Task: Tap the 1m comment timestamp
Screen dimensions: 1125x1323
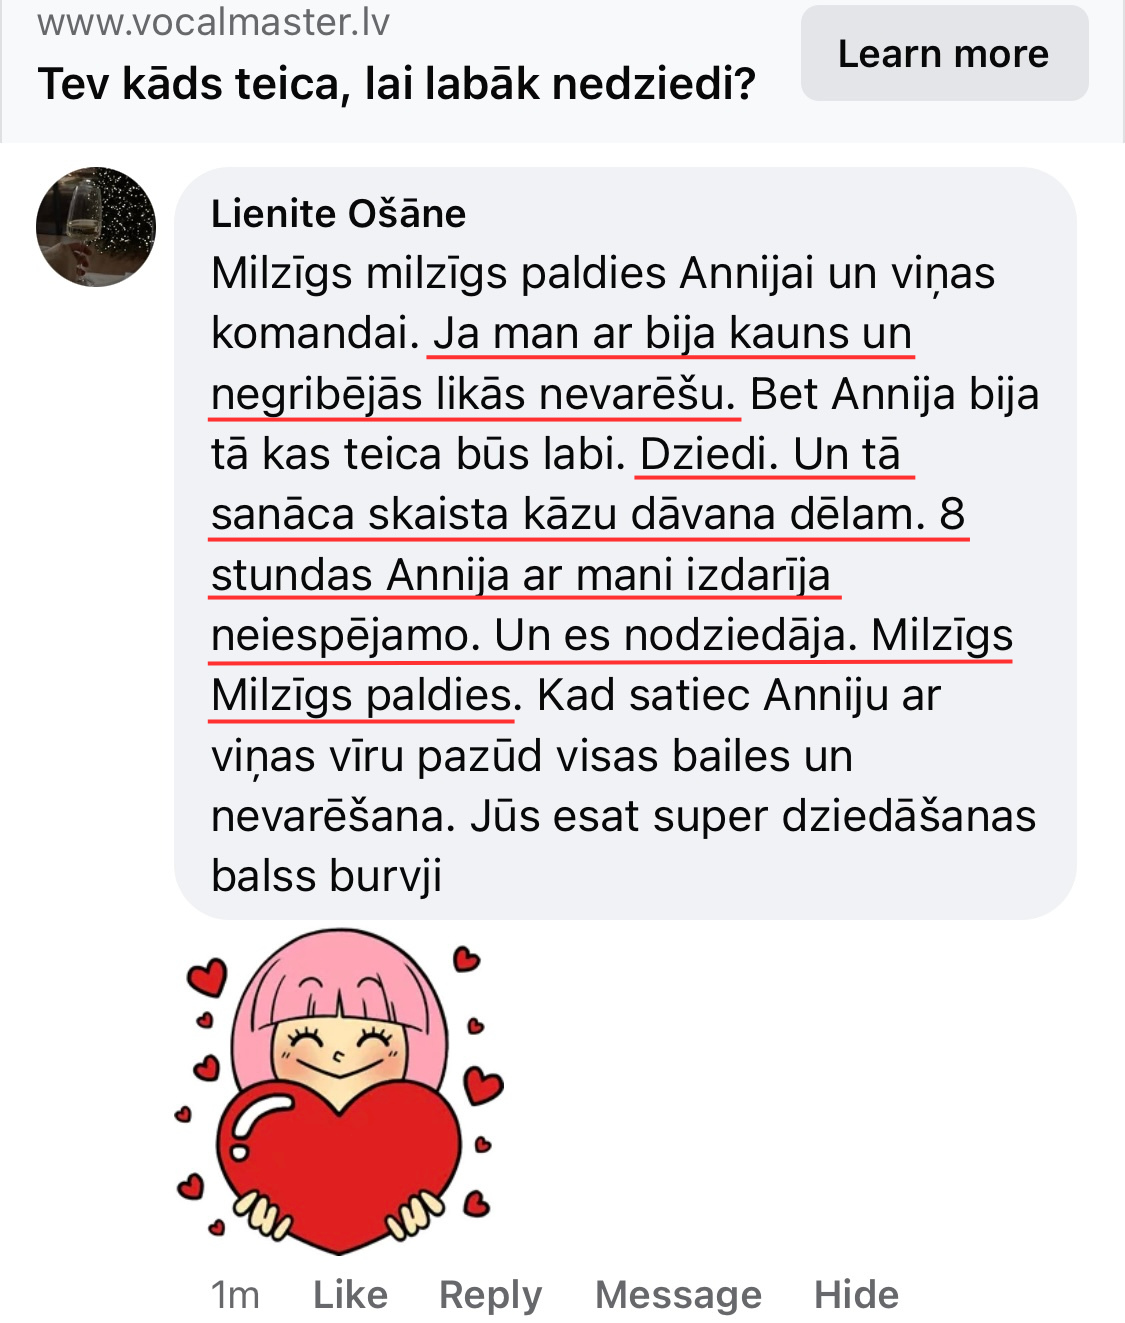Action: pos(235,1294)
